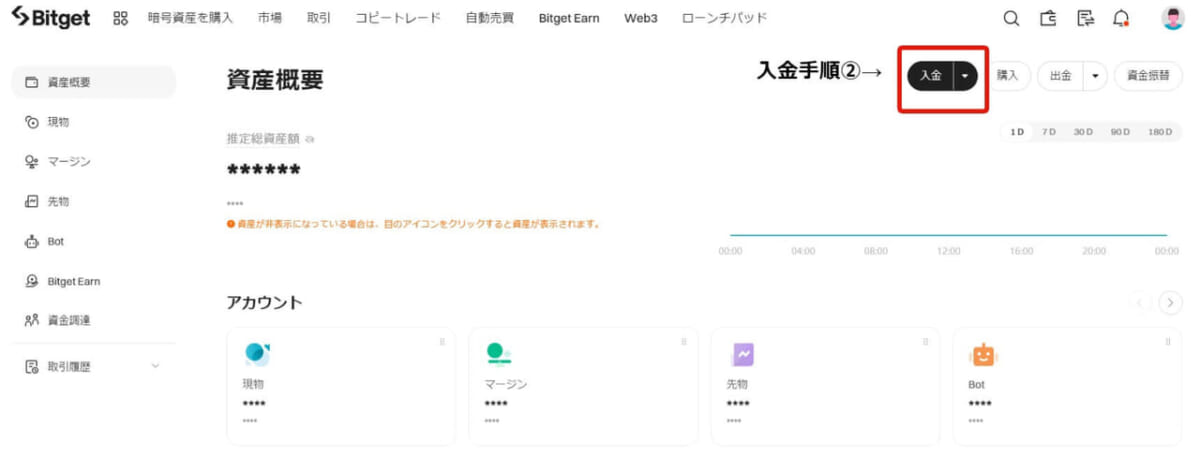
Task: Select the 30D chart range
Action: (x=1083, y=132)
